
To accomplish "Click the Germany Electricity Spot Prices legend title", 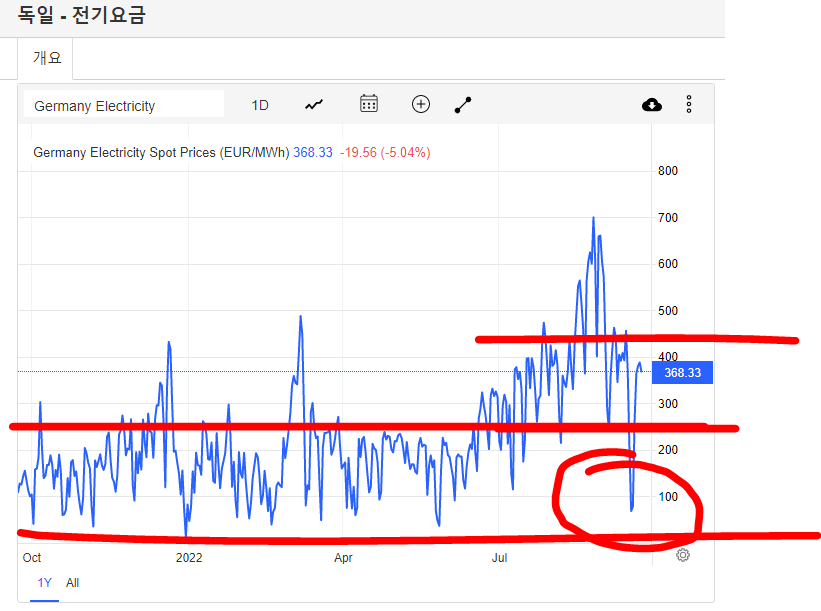I will click(x=161, y=152).
